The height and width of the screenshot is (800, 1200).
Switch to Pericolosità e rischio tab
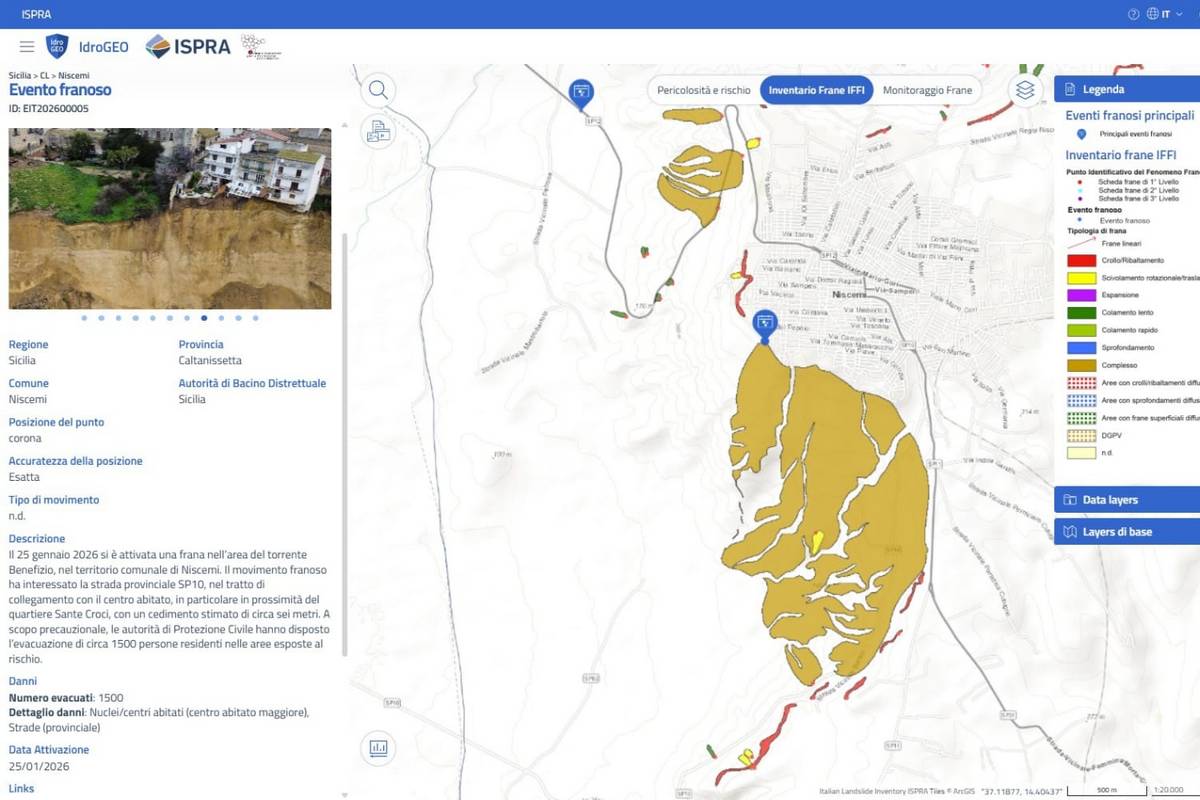pyautogui.click(x=703, y=90)
